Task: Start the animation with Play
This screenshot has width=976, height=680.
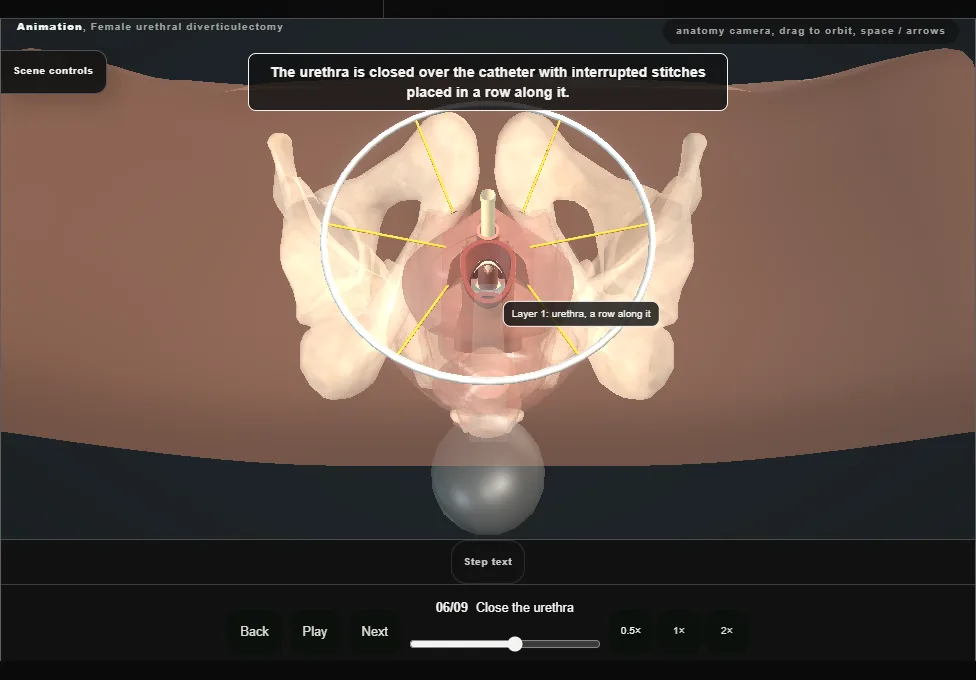Action: 315,631
